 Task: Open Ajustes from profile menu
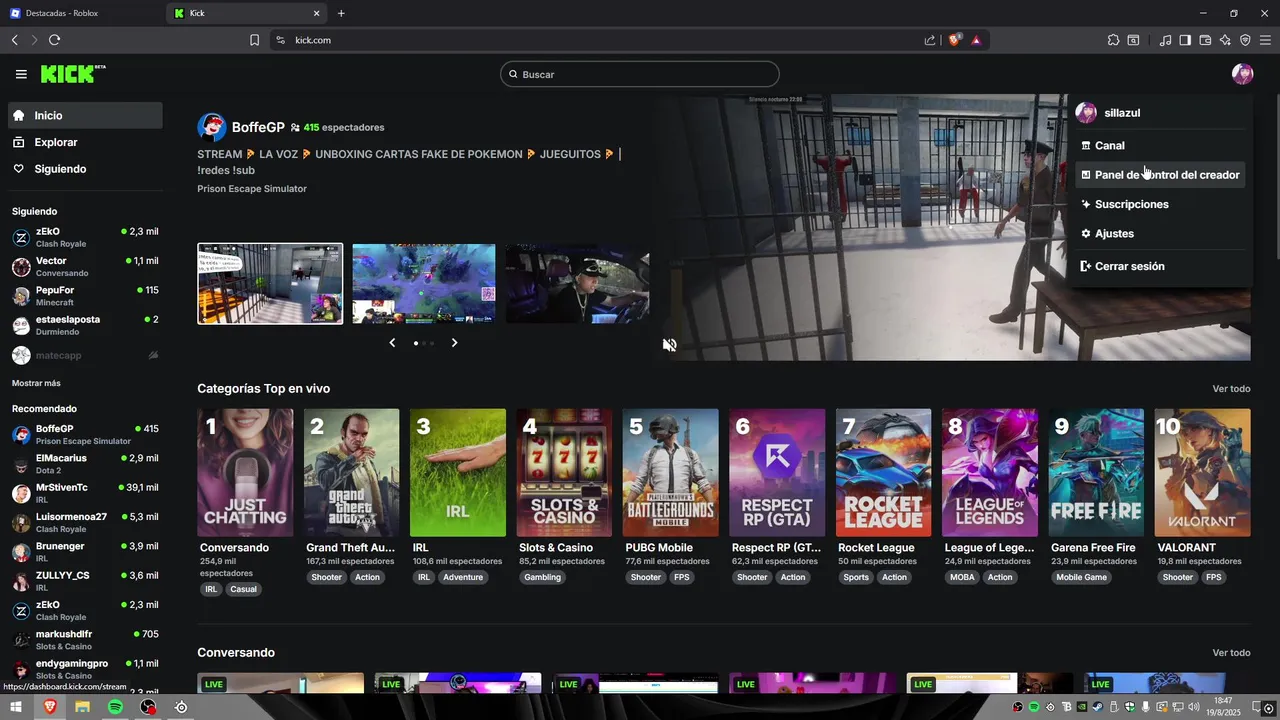(x=1161, y=233)
